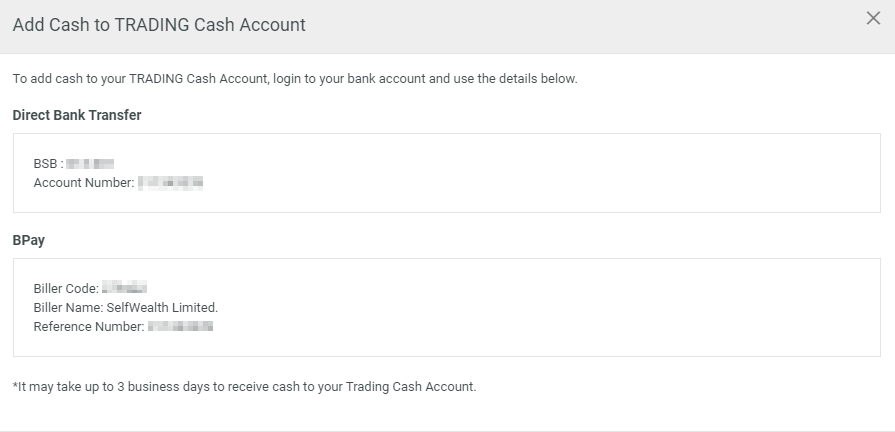The height and width of the screenshot is (432, 895).
Task: Close the Add Cash dialog
Action: [x=873, y=18]
